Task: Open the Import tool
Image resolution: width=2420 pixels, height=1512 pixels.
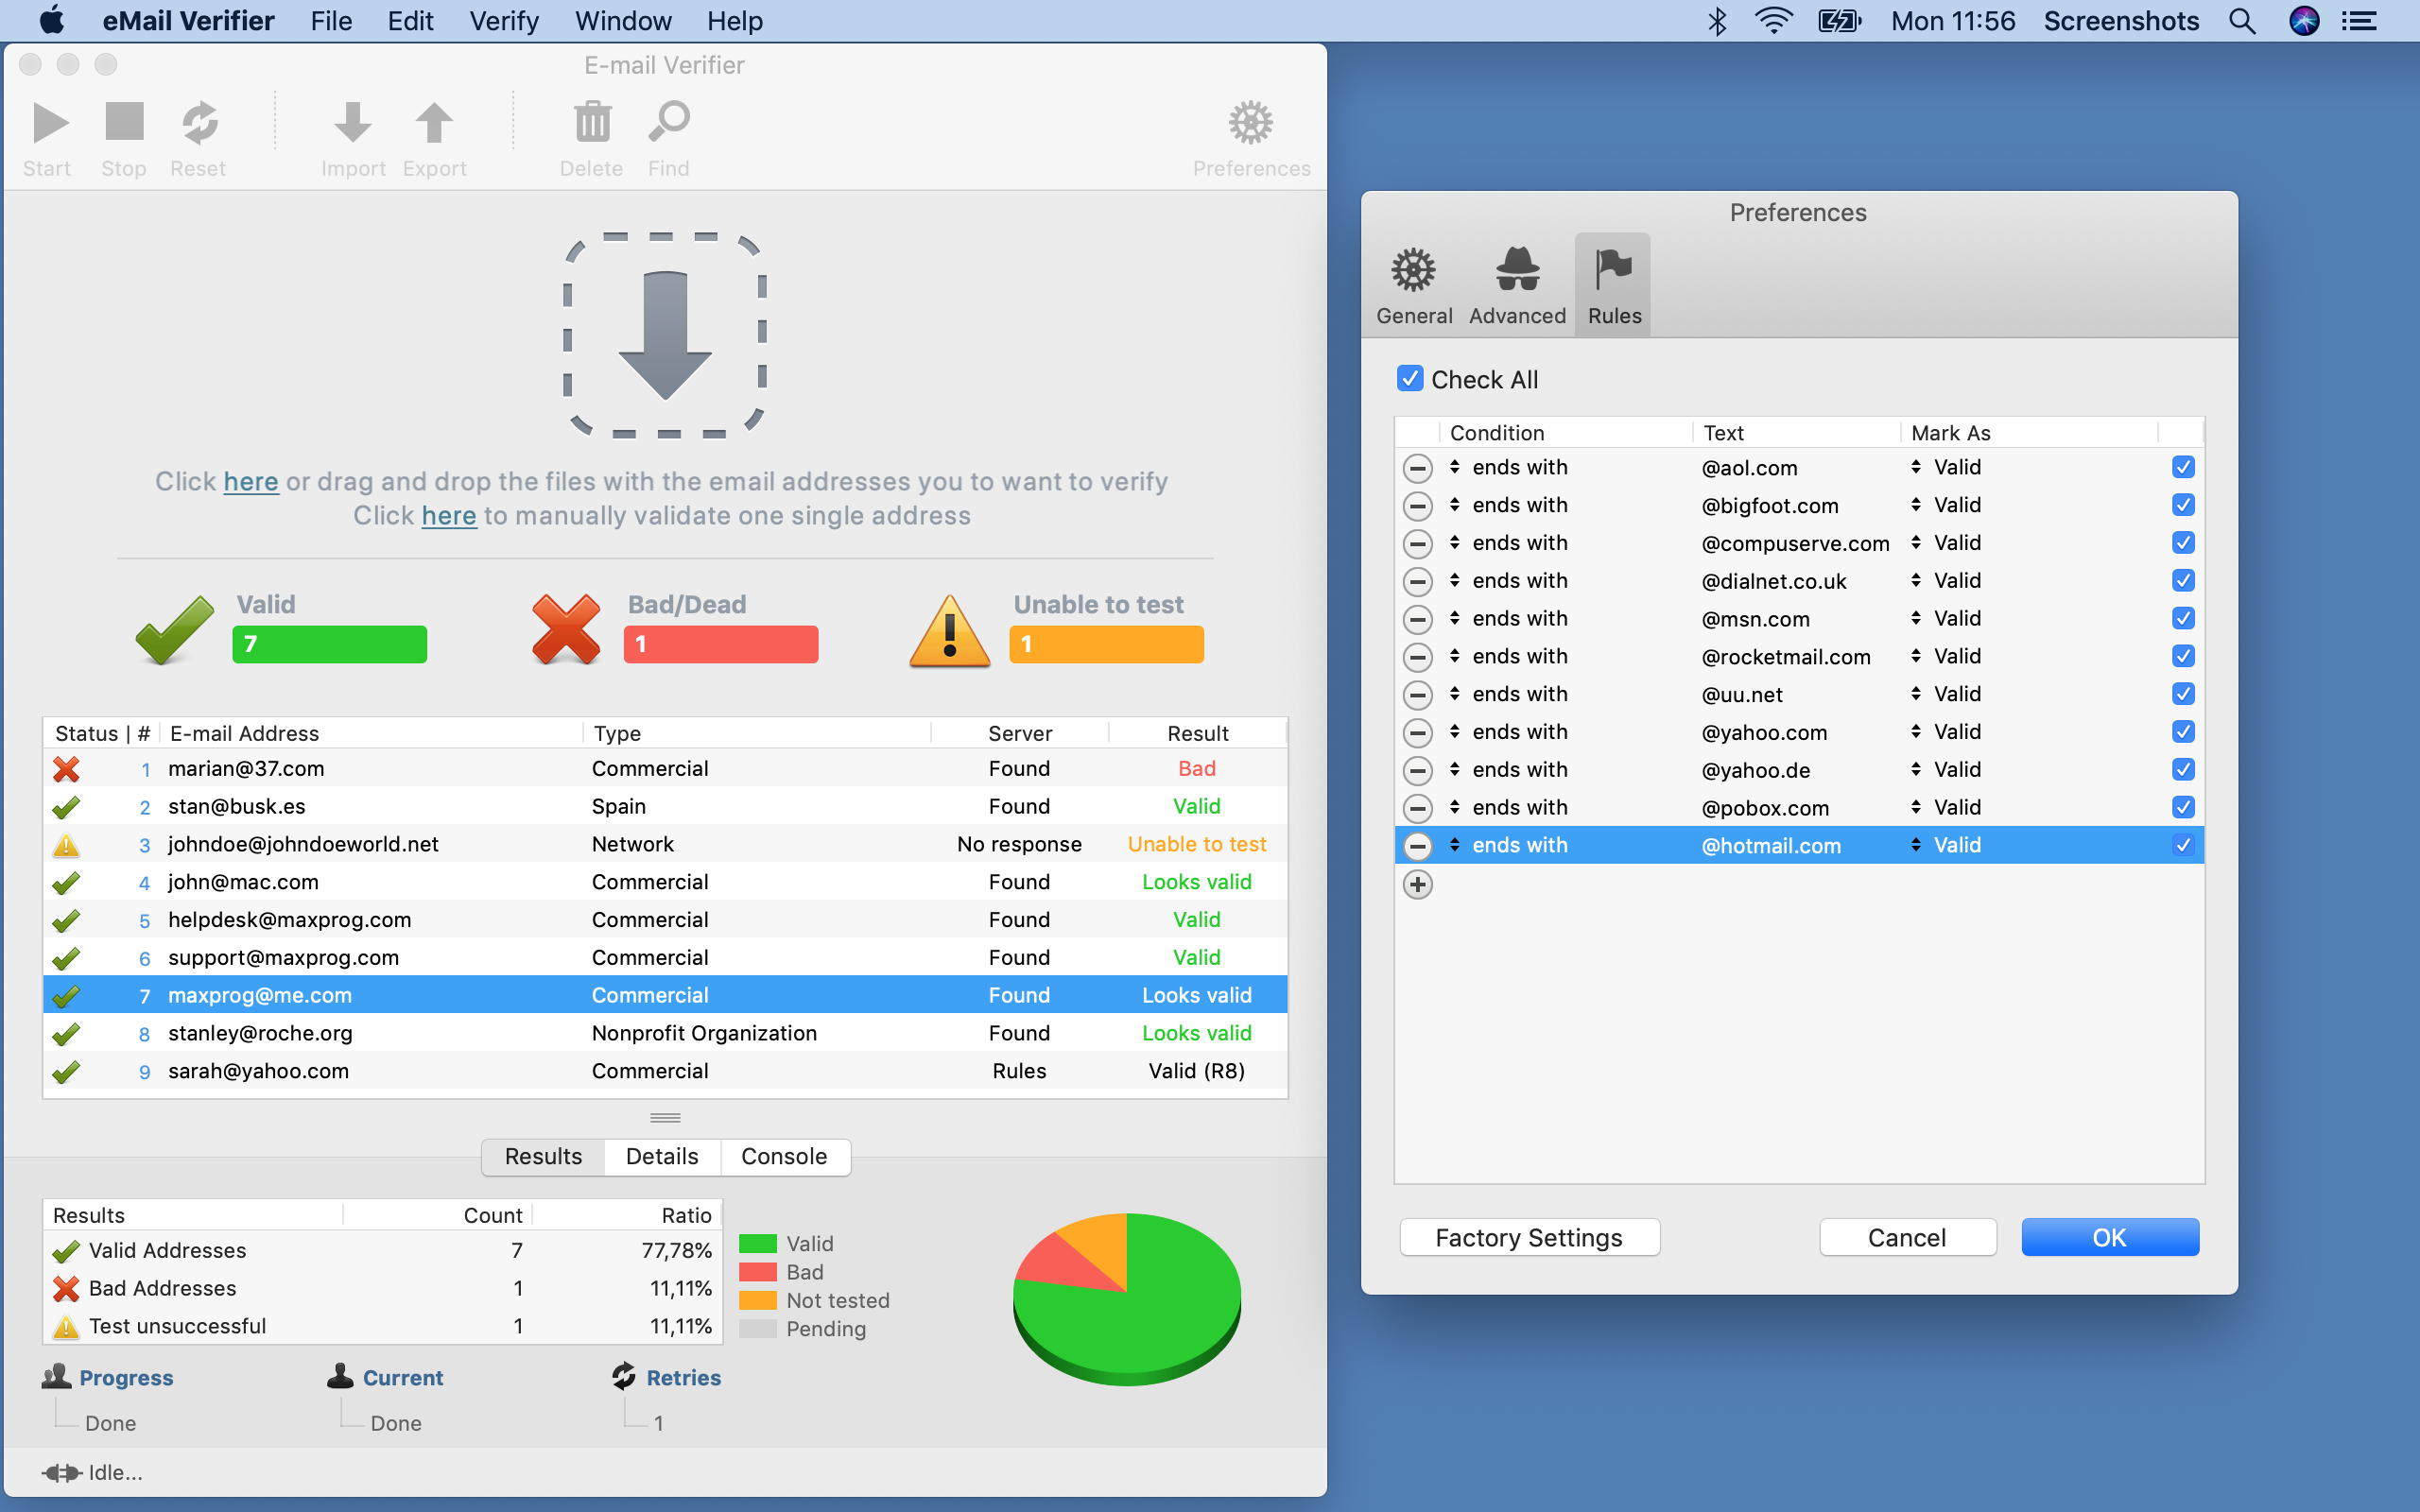Action: tap(353, 123)
